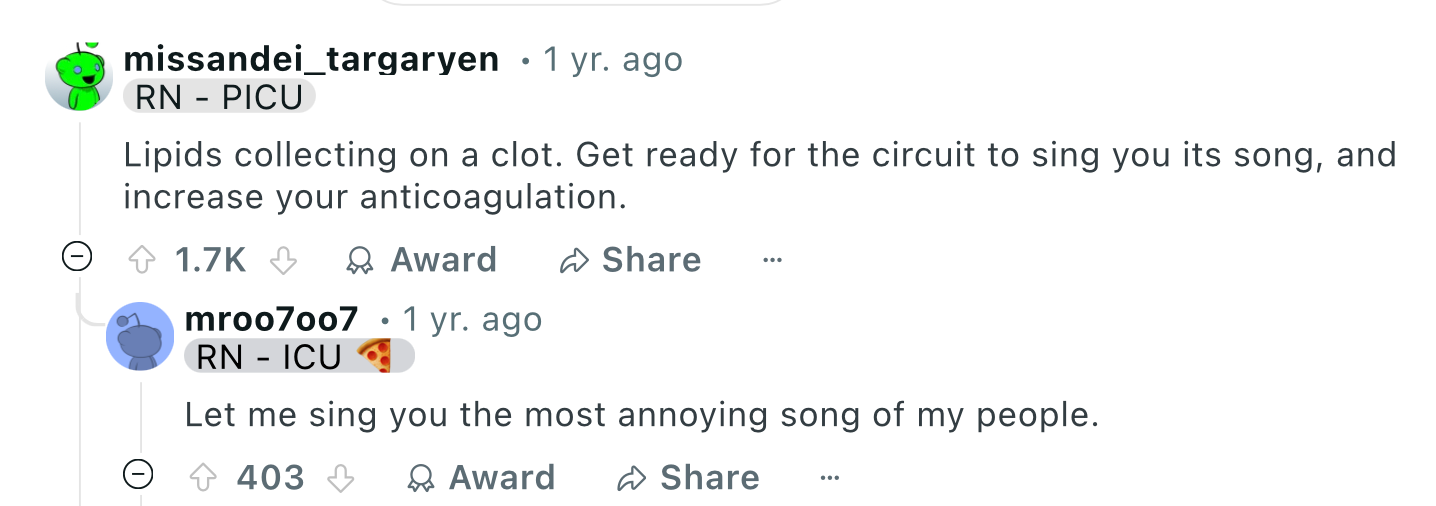The image size is (1436, 506).
Task: Share missandei_targaryen's comment
Action: (x=630, y=261)
